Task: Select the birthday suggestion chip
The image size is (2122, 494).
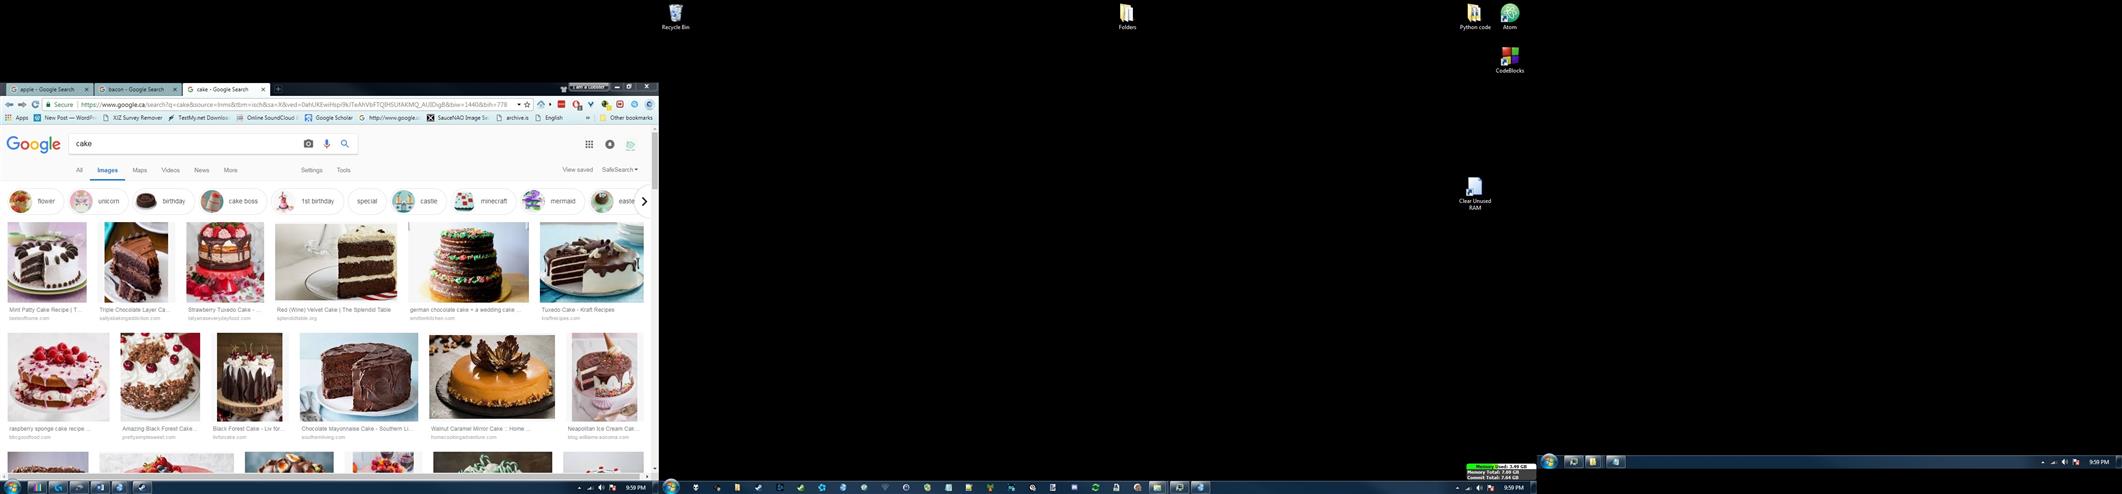Action: point(163,201)
